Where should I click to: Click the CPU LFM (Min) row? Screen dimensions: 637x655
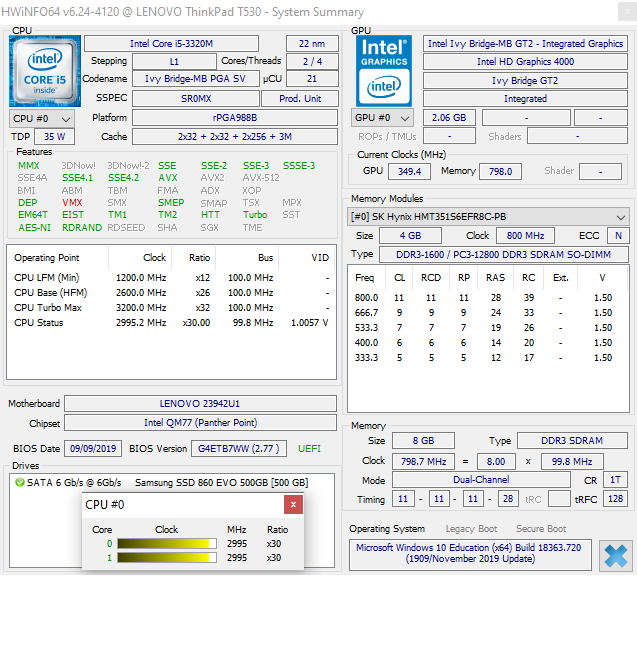pos(171,277)
